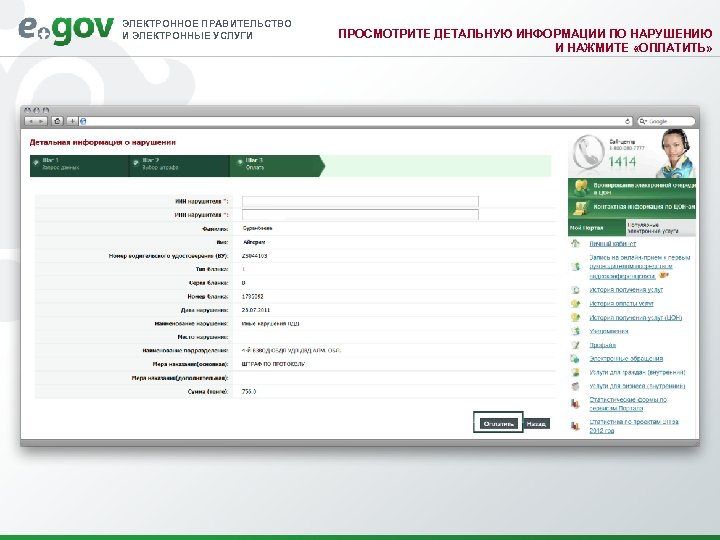Screen dimensions: 720x540
Task: Click the icon beside История оплаты услуг
Action: [575, 304]
